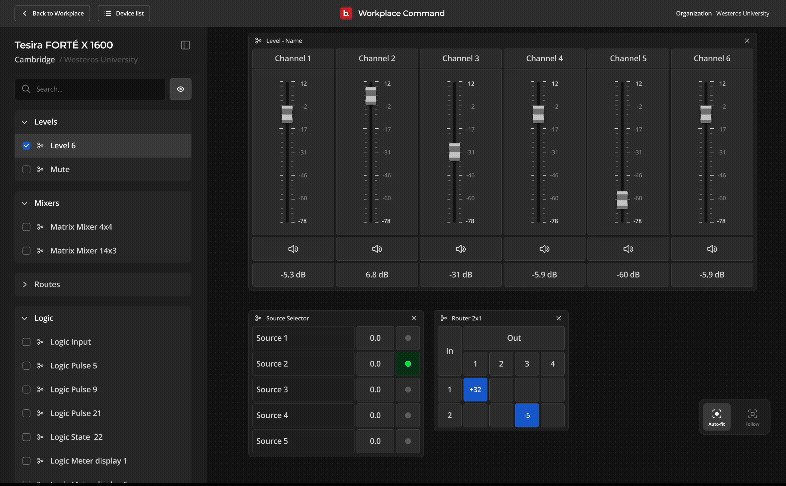Close the Source Selector panel
786x486 pixels.
click(414, 318)
